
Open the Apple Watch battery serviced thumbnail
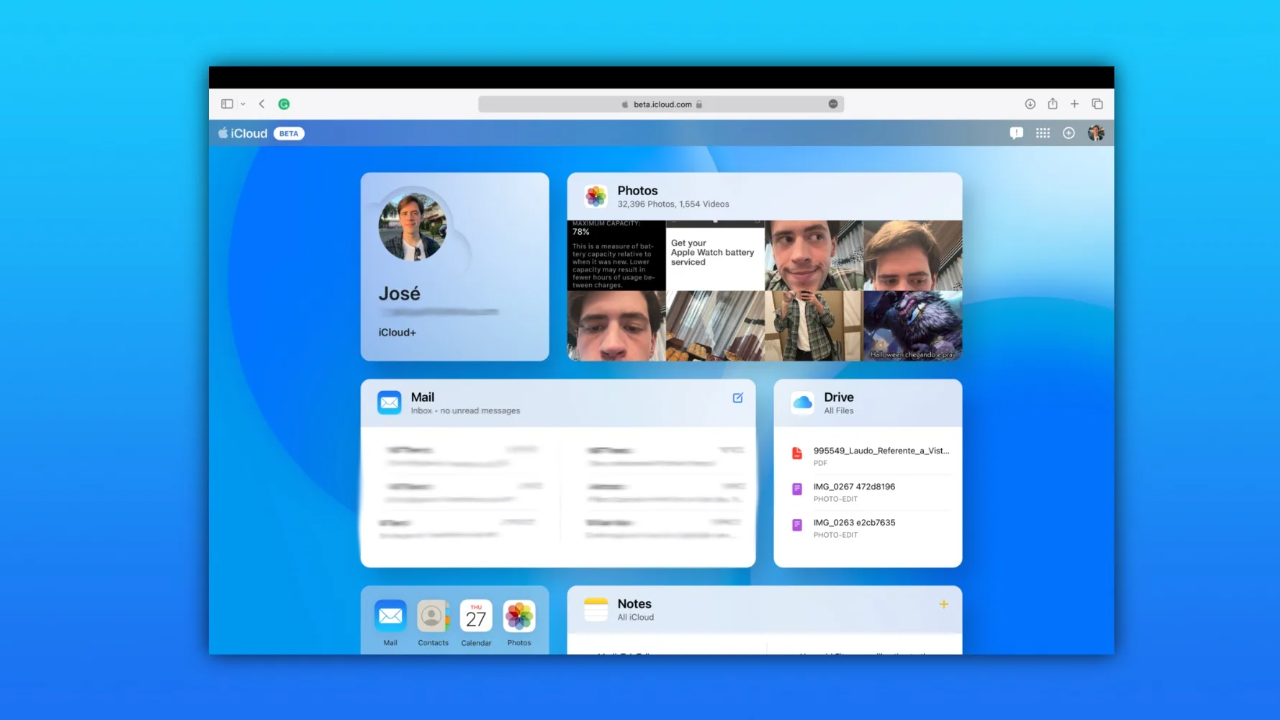(715, 256)
